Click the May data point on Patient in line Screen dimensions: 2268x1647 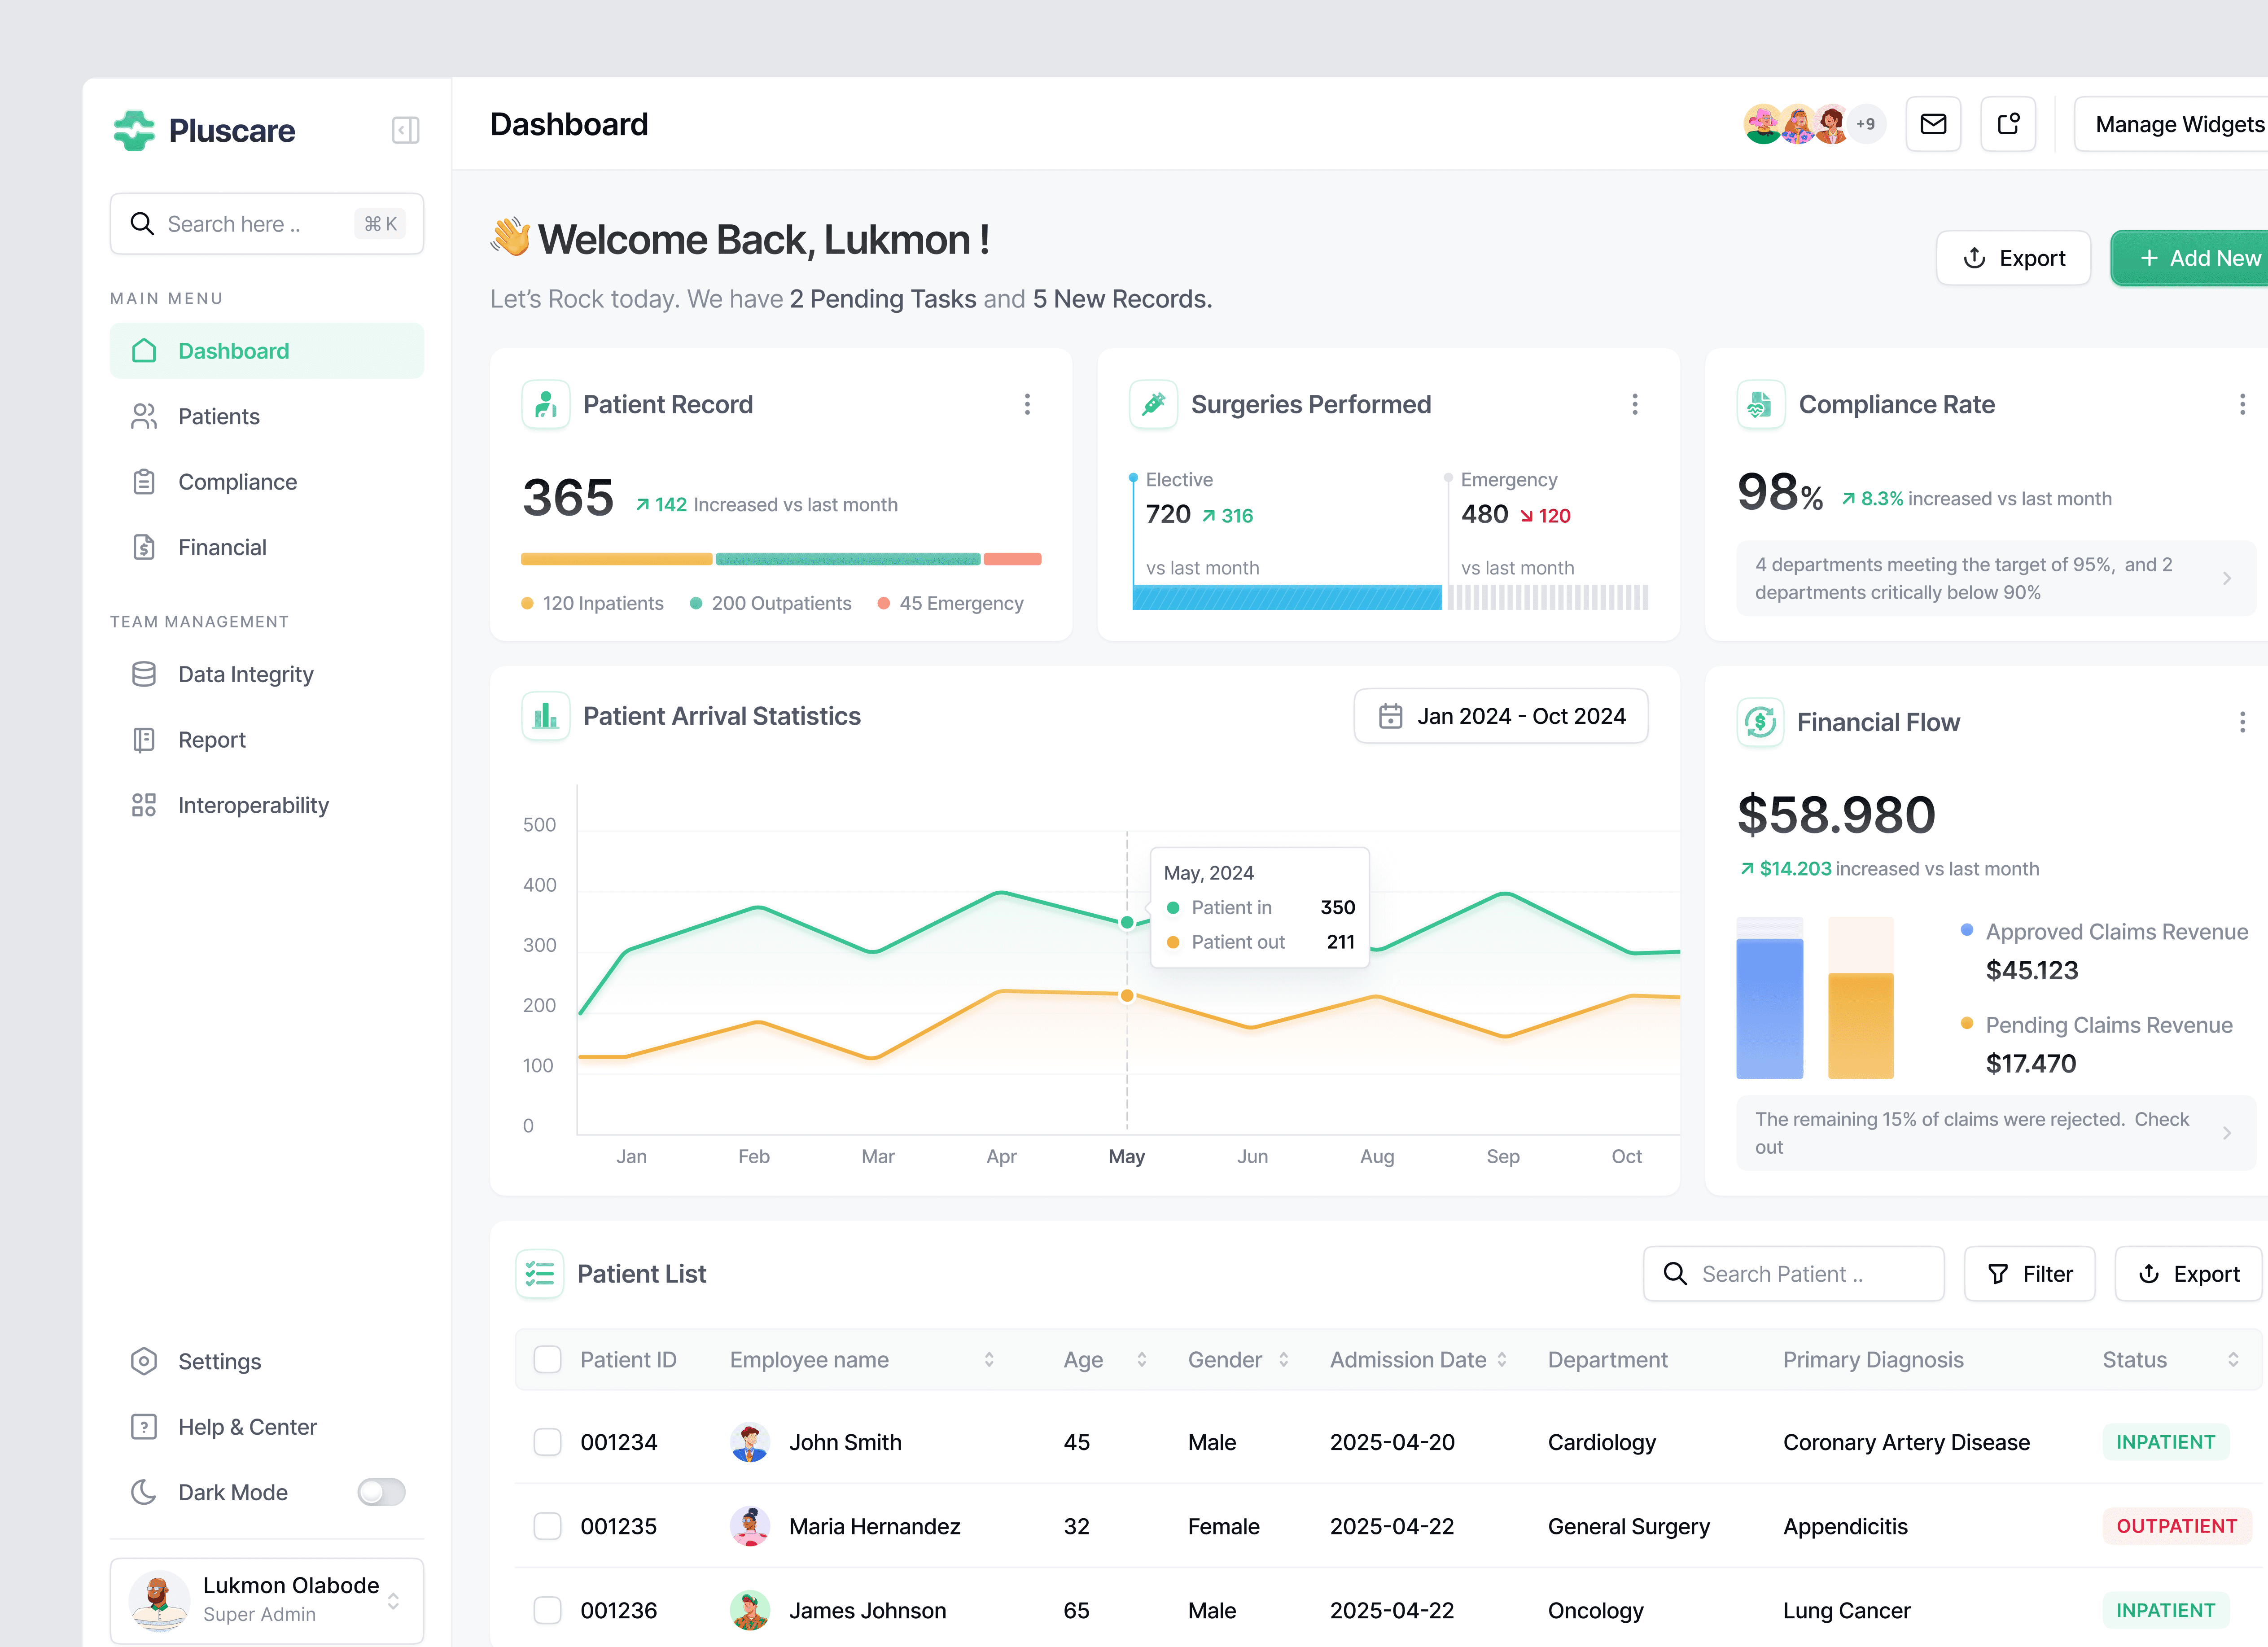1127,922
